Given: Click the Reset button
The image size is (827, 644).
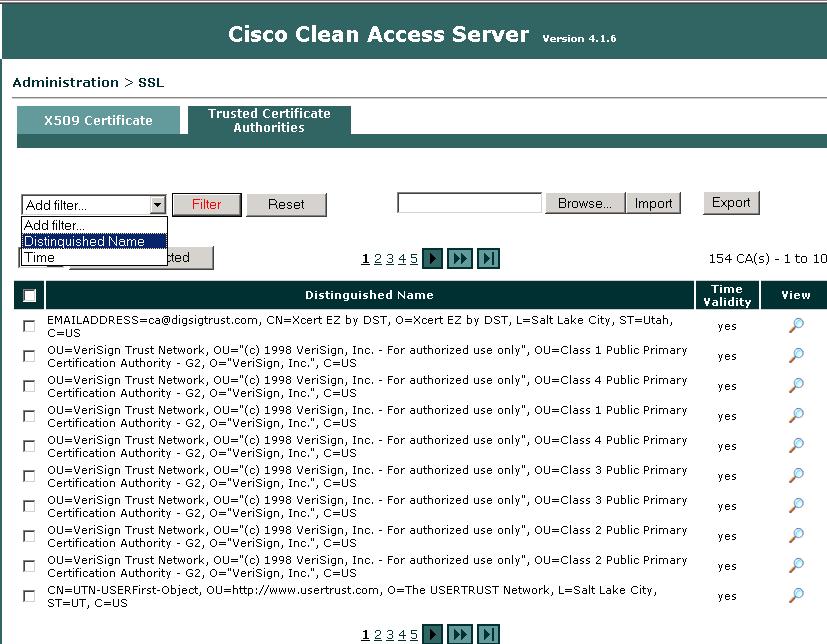Looking at the screenshot, I should point(286,205).
